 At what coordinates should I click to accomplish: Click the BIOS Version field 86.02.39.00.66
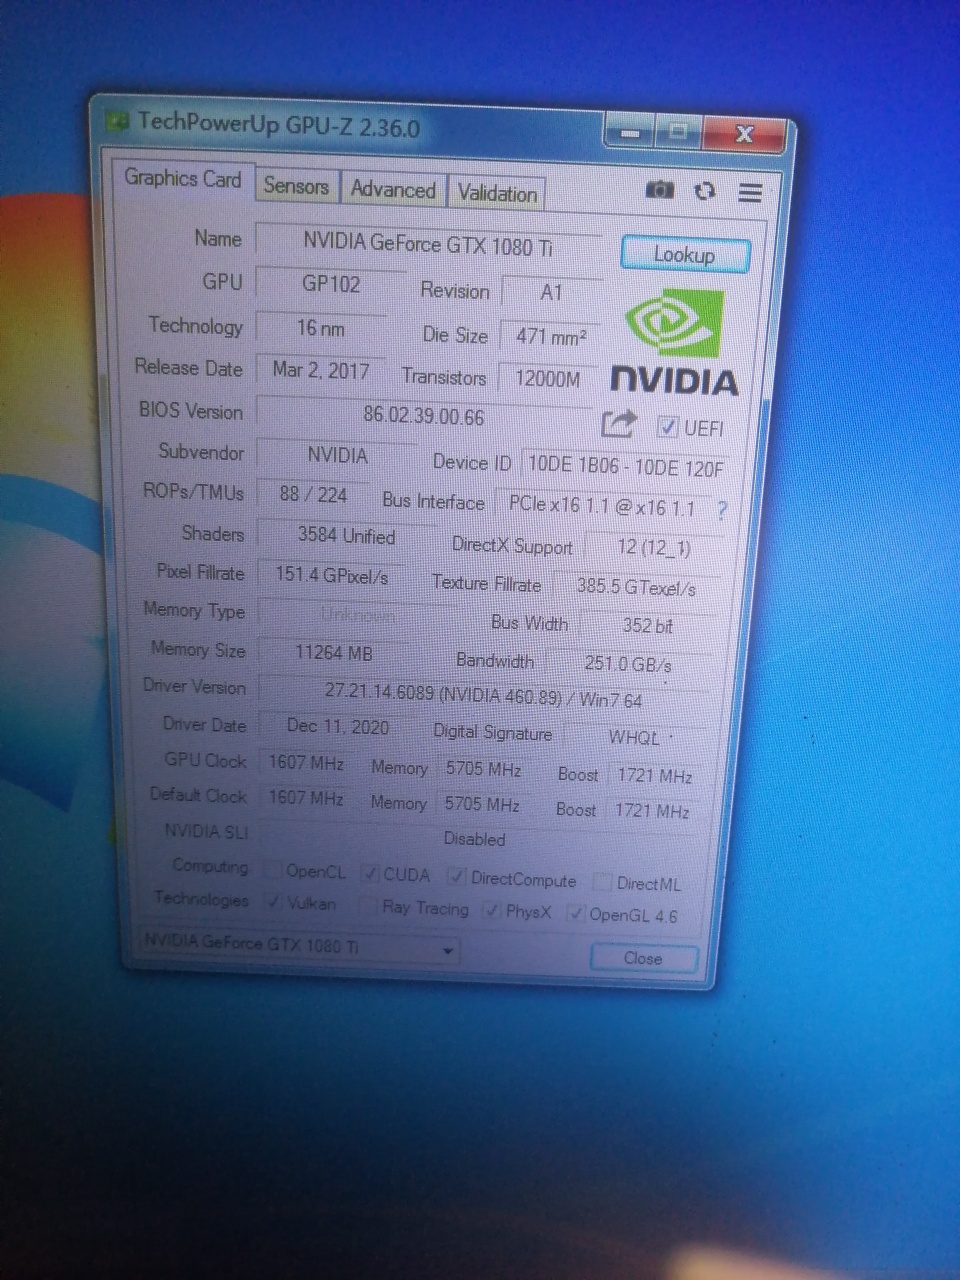(x=424, y=416)
